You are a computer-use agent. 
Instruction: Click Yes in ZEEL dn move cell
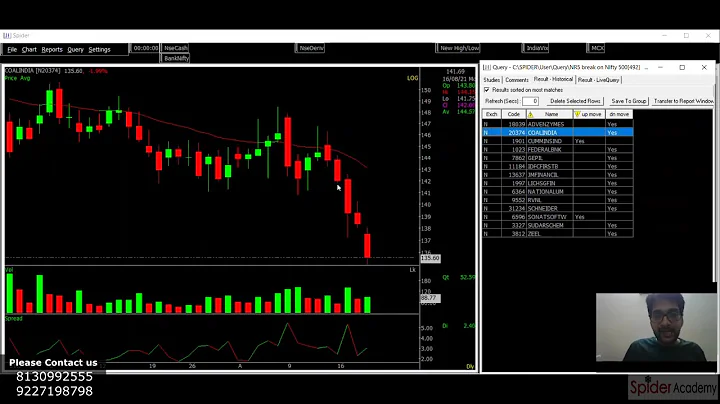click(x=612, y=234)
